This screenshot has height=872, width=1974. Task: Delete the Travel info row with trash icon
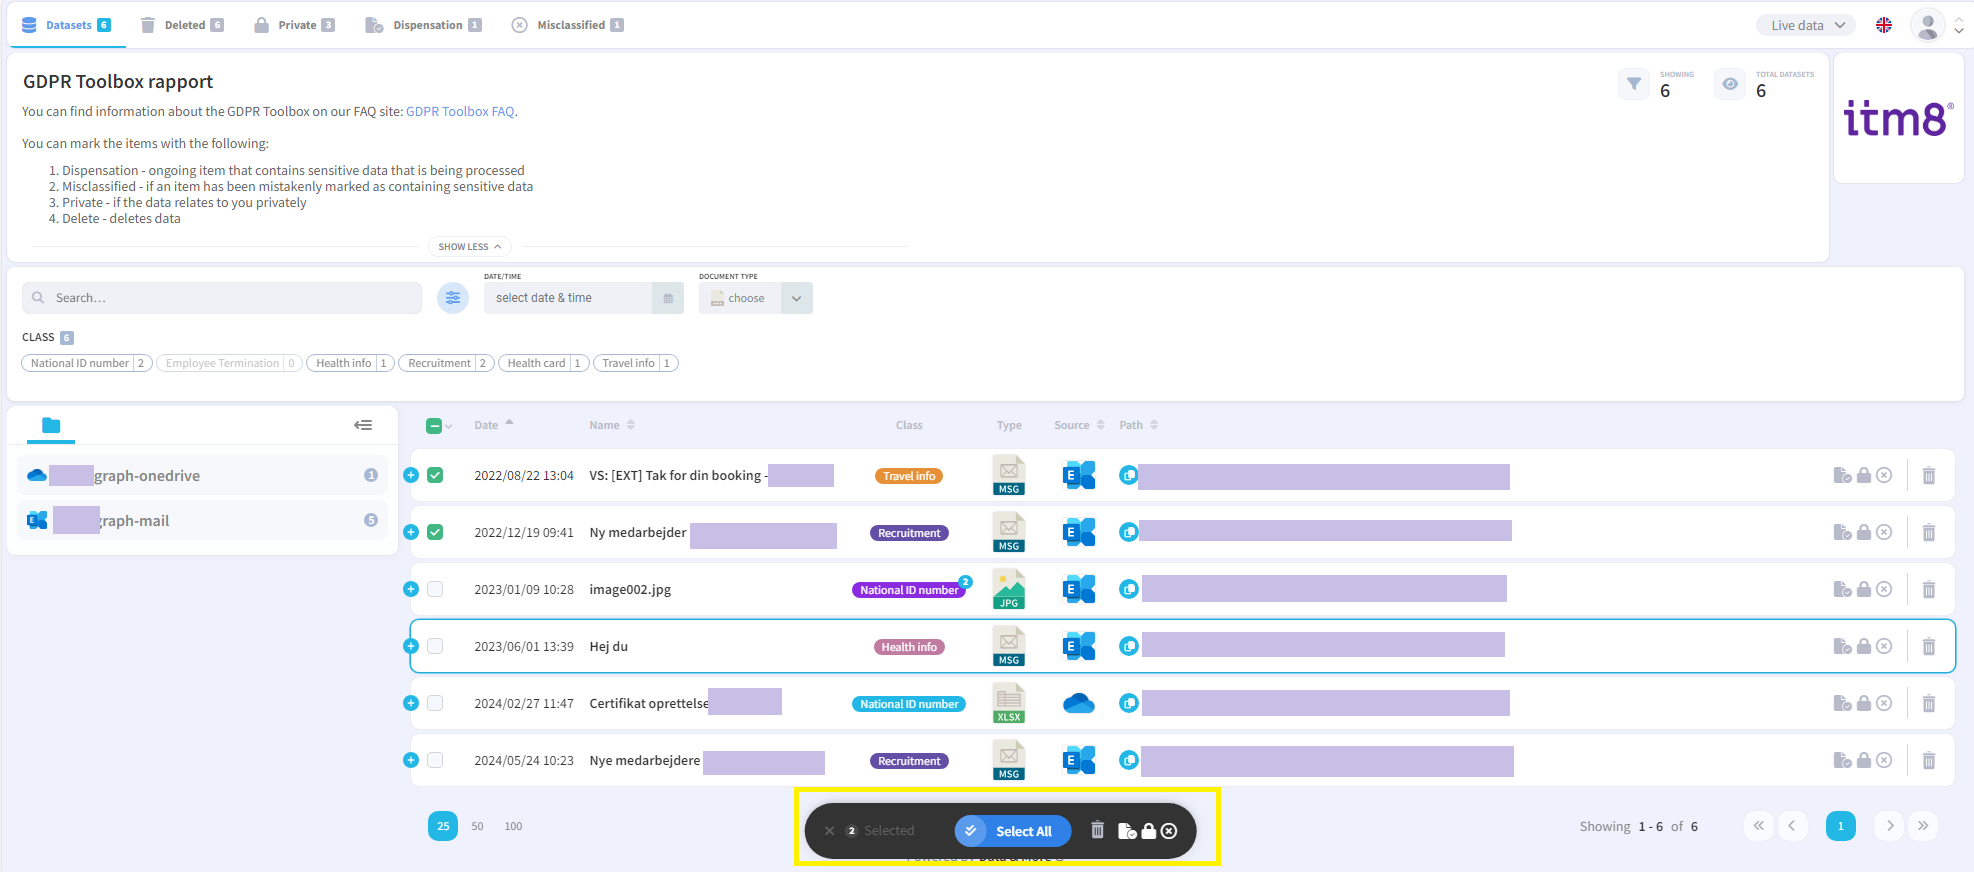click(1929, 476)
